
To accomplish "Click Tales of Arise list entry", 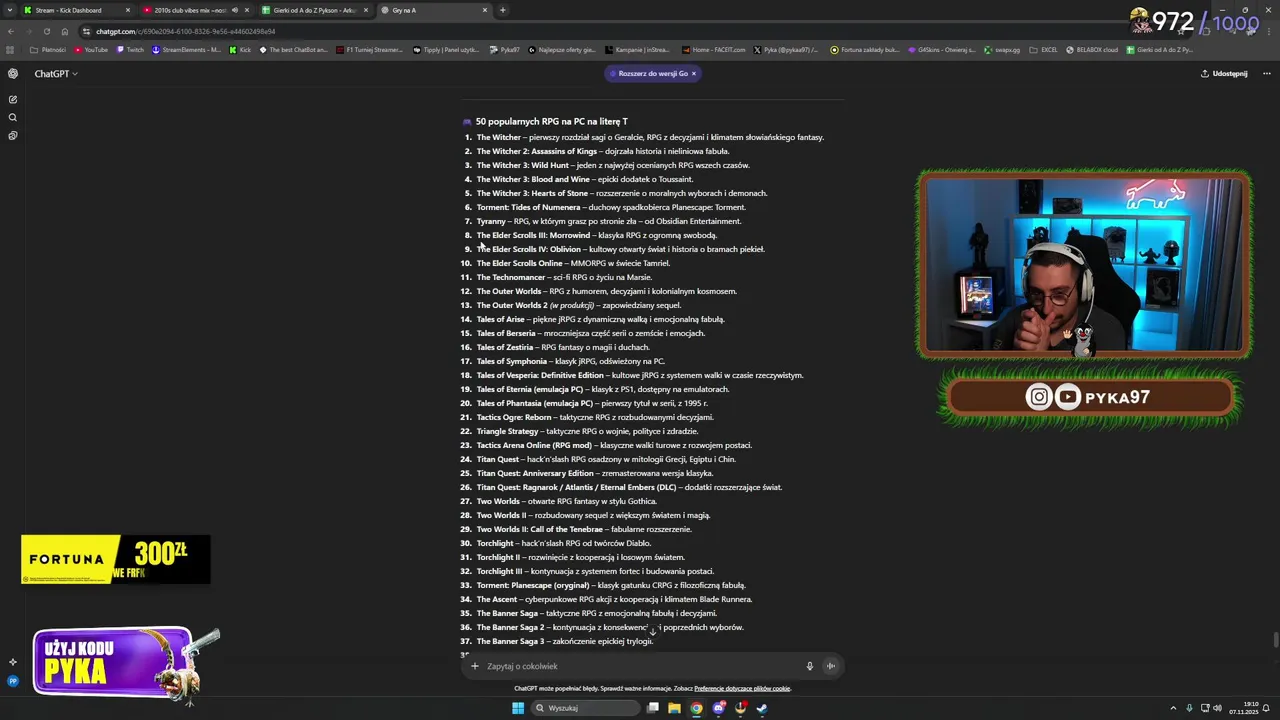I will (600, 319).
